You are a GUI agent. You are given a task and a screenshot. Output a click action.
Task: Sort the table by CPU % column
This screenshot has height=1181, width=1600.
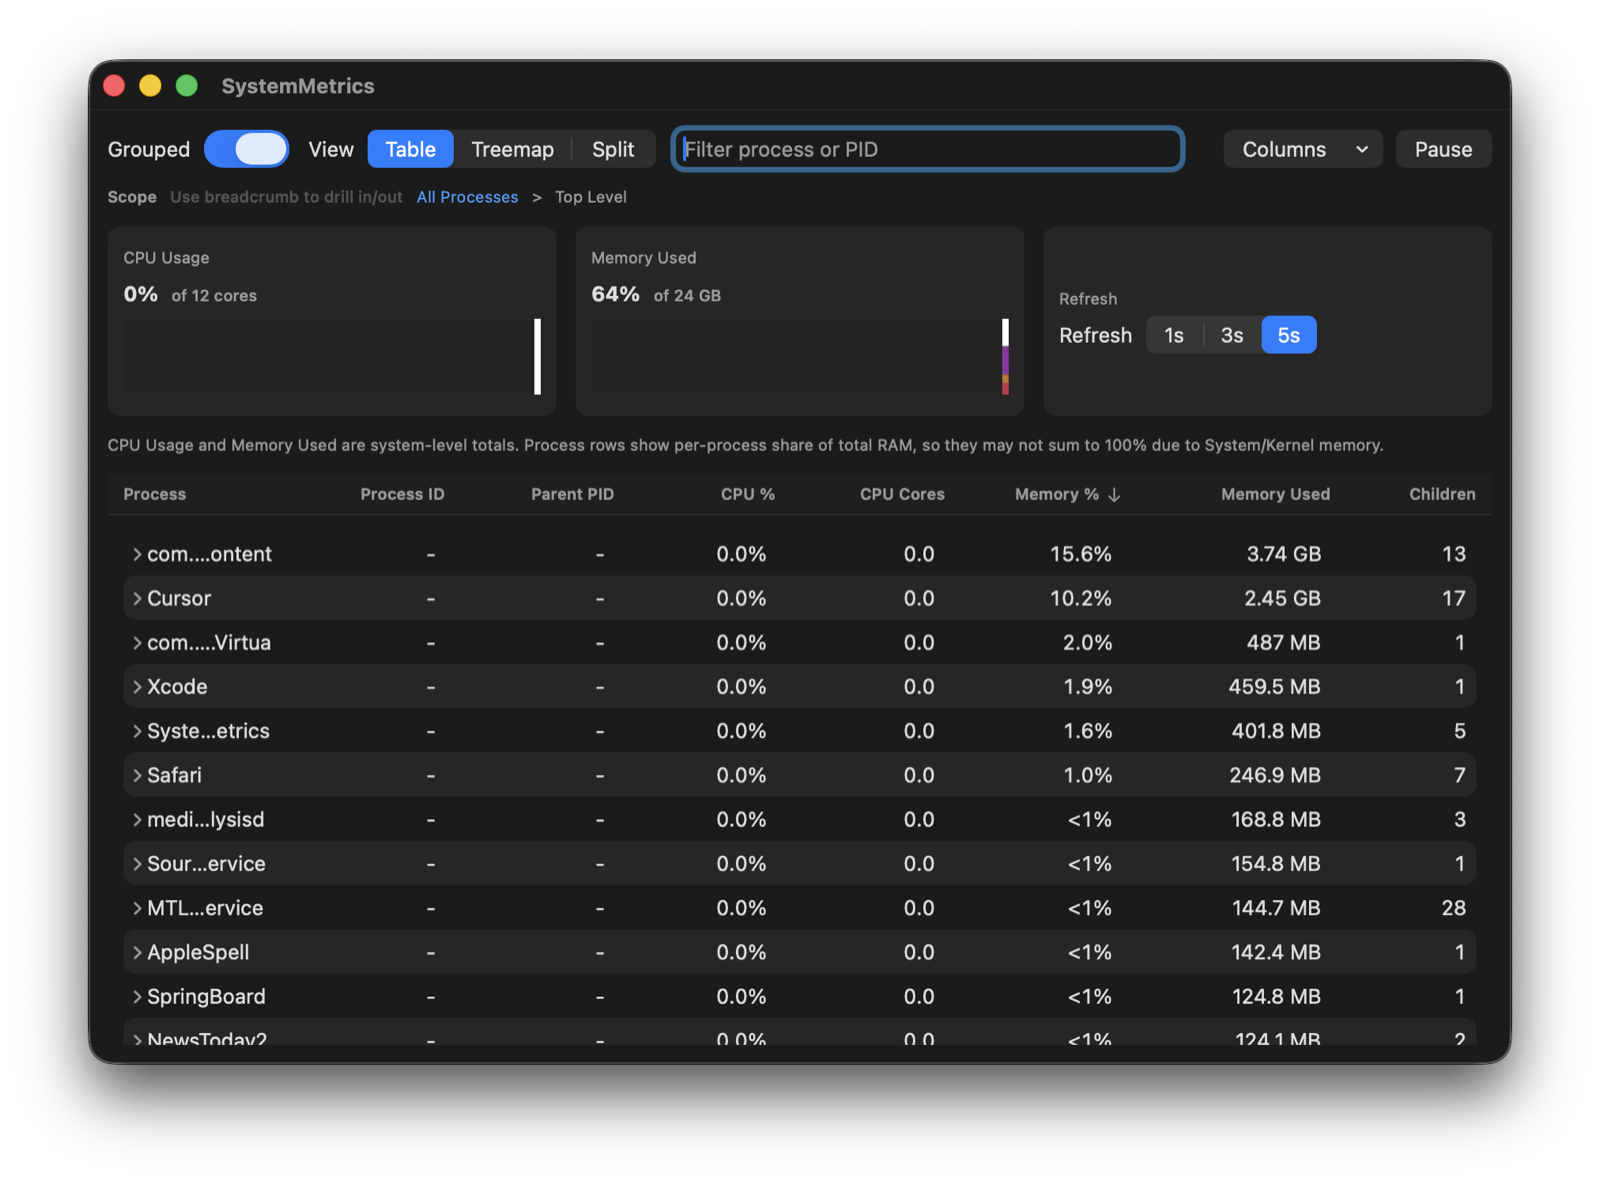[x=748, y=494]
